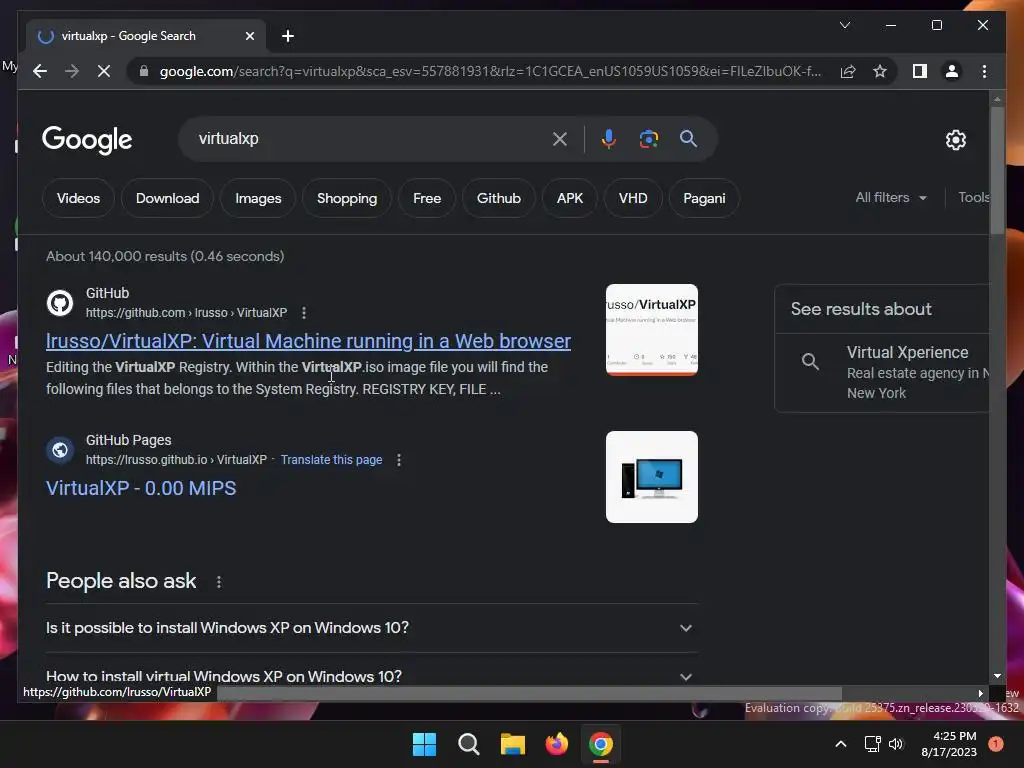The height and width of the screenshot is (768, 1024).
Task: Click into the virtualxp search field
Action: click(372, 138)
